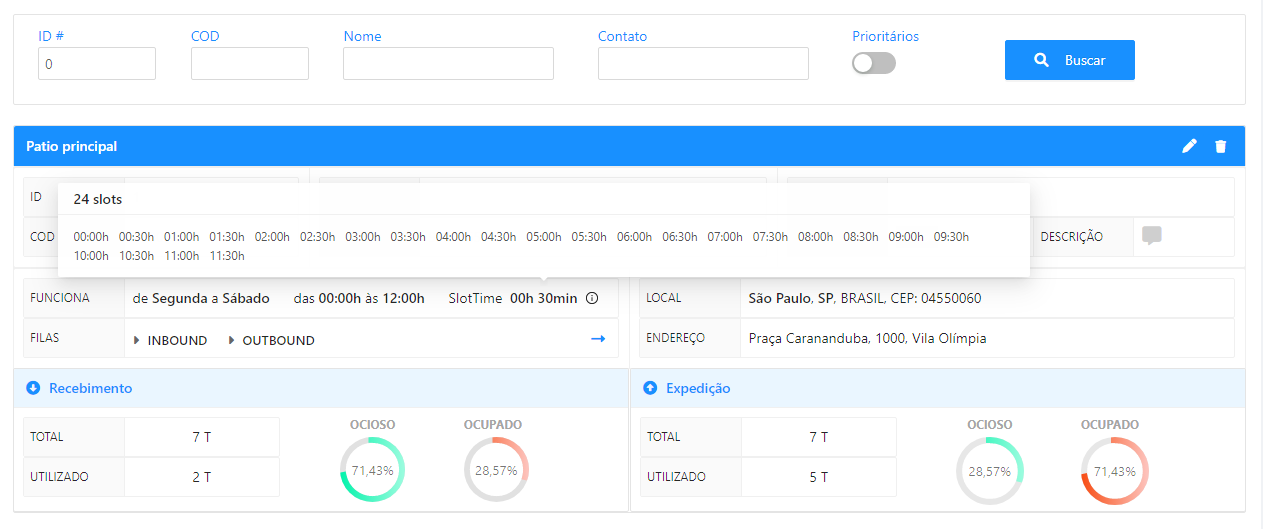
Task: Click the Expedição up-arrow circle icon
Action: [x=650, y=388]
